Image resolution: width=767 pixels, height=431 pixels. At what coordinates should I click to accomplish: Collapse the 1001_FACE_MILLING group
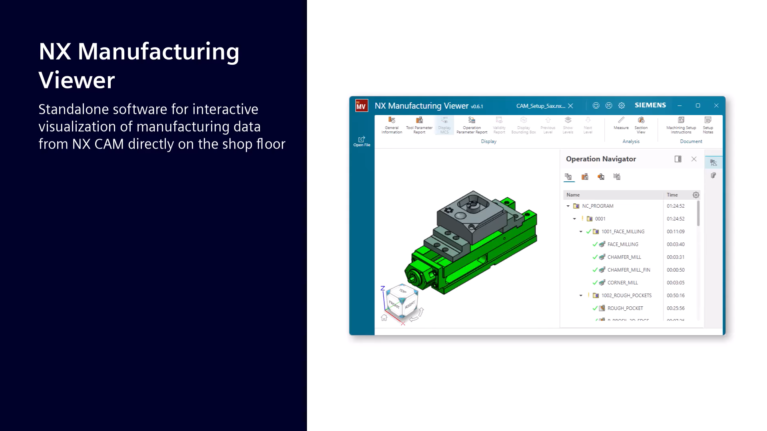tap(581, 231)
